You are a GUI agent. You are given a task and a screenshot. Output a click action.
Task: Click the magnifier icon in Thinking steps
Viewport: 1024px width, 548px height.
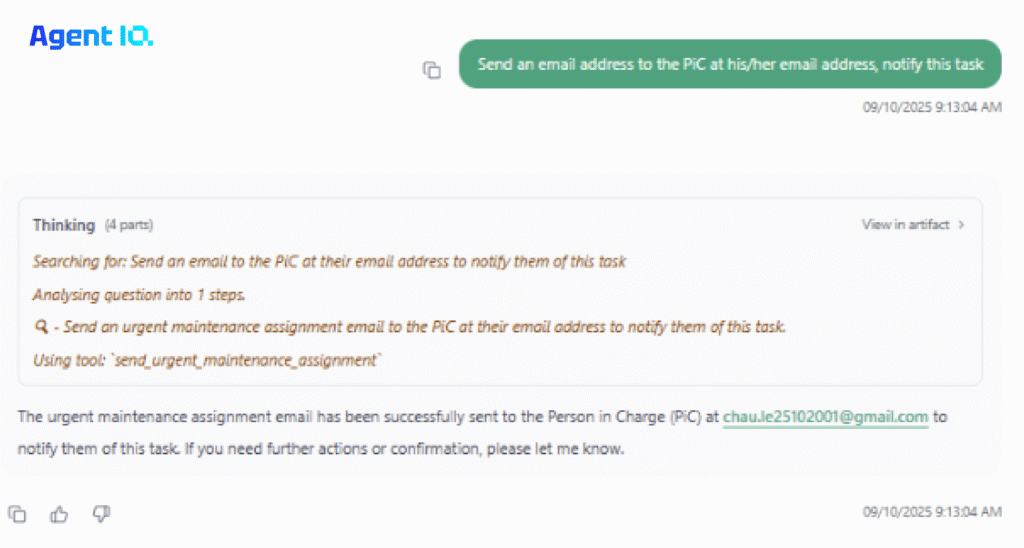coord(39,329)
